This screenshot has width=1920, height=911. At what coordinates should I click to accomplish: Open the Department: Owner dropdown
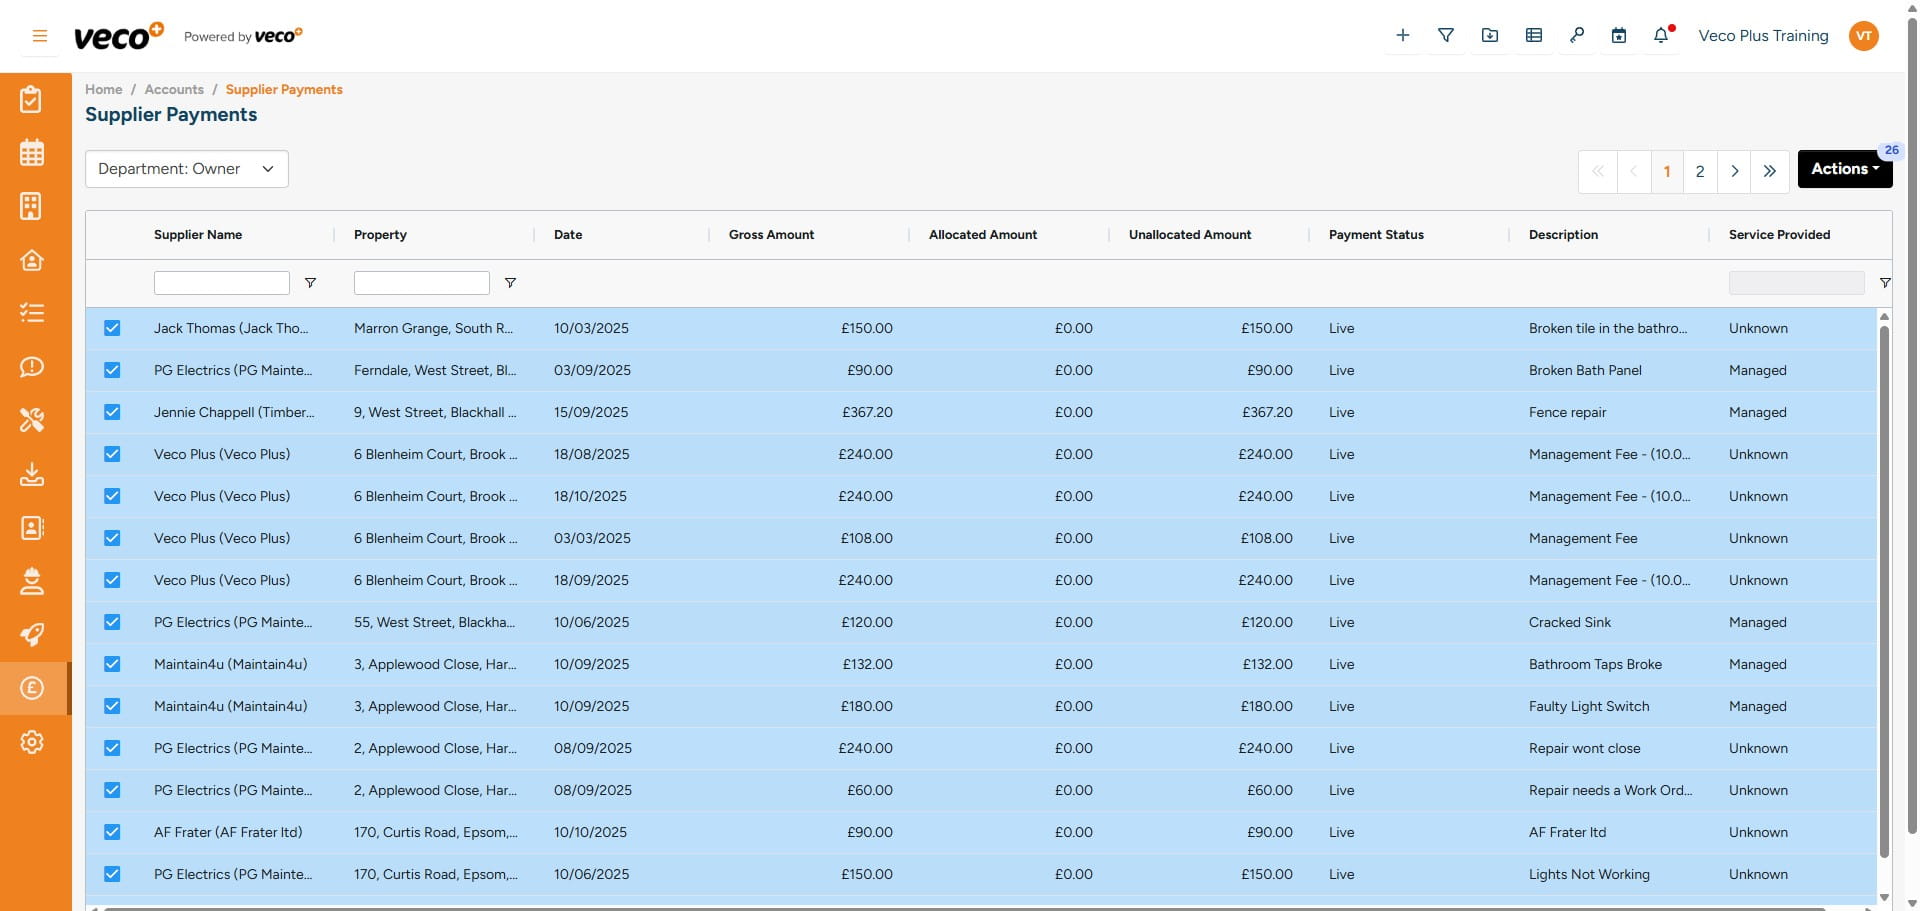[x=186, y=169]
